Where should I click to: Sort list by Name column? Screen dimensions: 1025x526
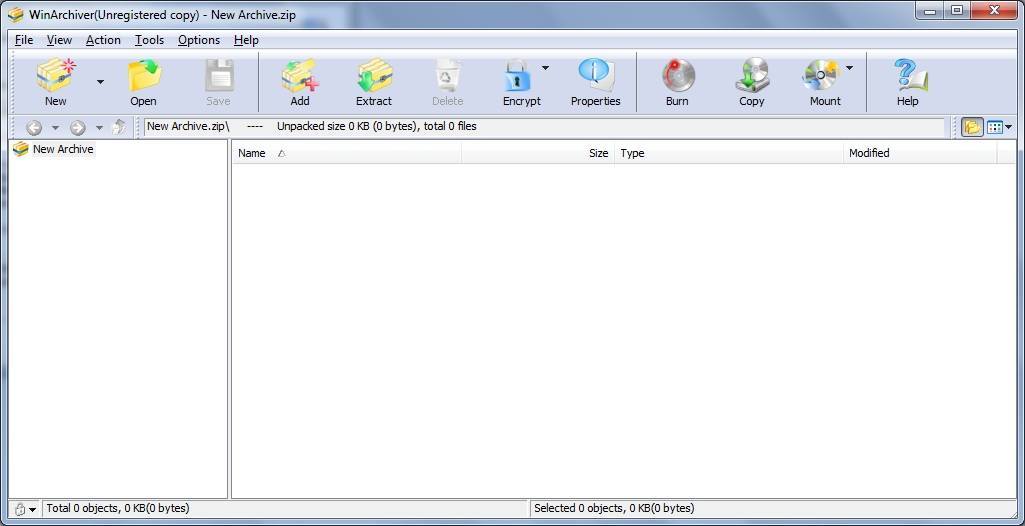[x=346, y=153]
